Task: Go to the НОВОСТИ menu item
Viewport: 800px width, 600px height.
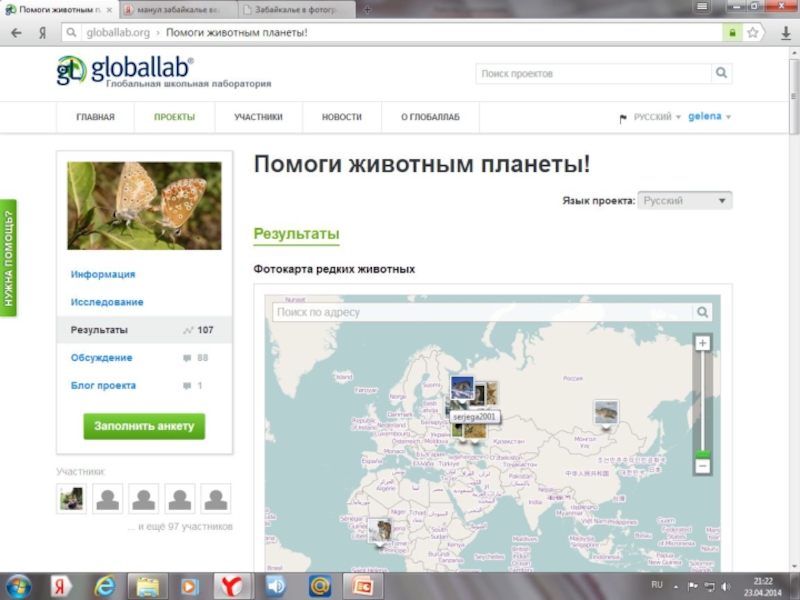Action: 341,117
